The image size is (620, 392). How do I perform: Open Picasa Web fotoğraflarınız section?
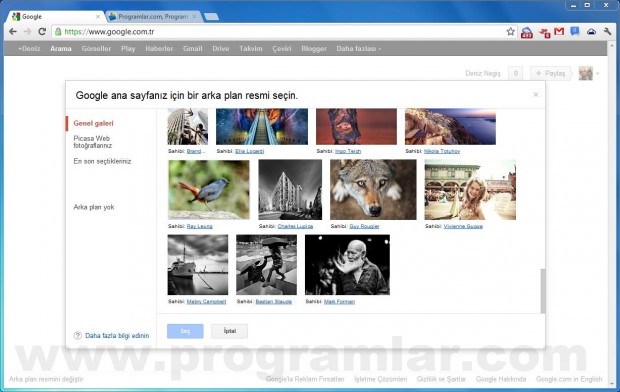(93, 142)
